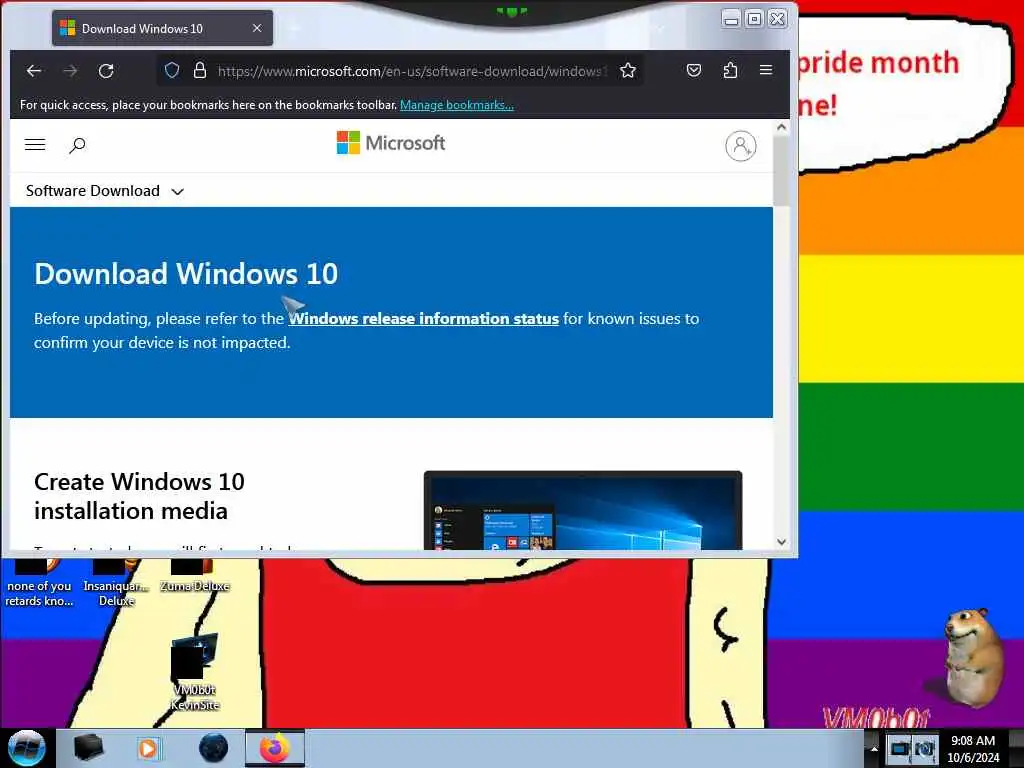Open the dark globe taskbar icon
1024x768 pixels.
(214, 748)
